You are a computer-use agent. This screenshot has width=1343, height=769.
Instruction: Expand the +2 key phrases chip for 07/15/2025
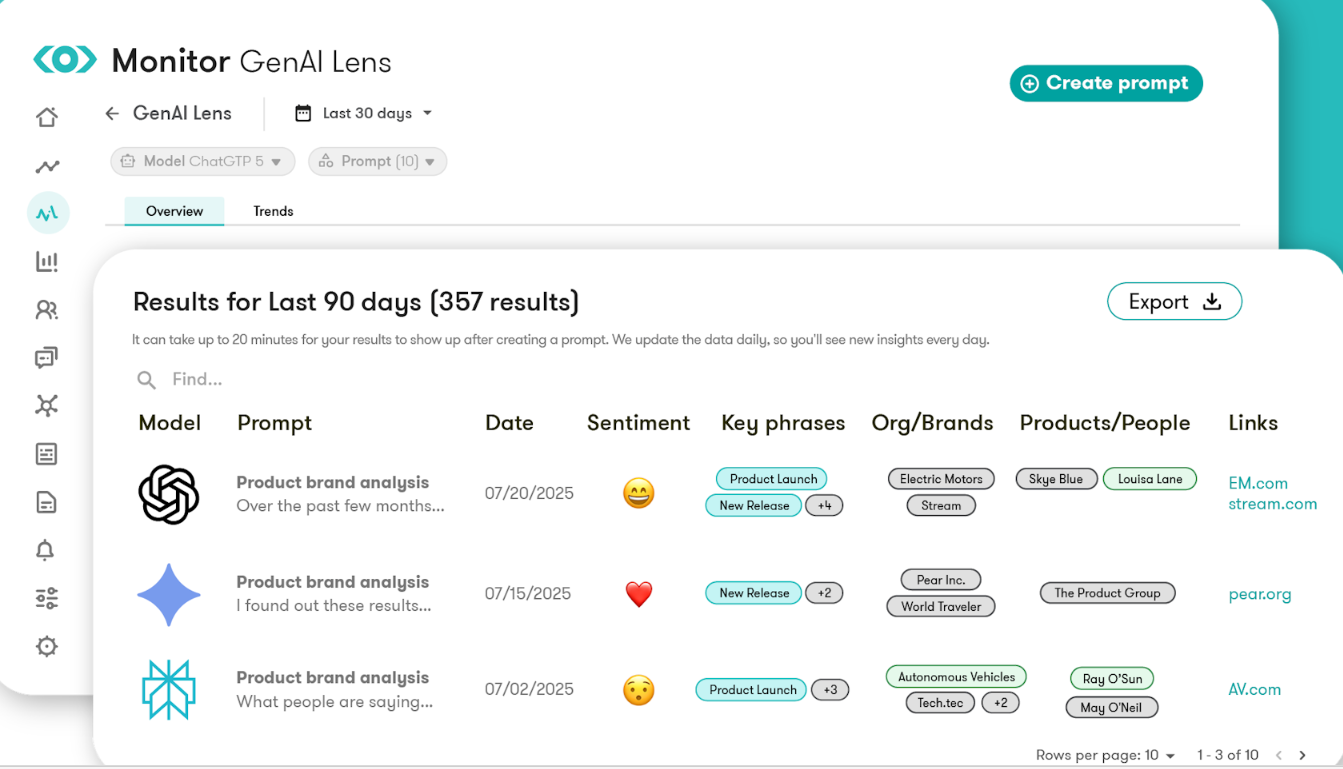(825, 593)
